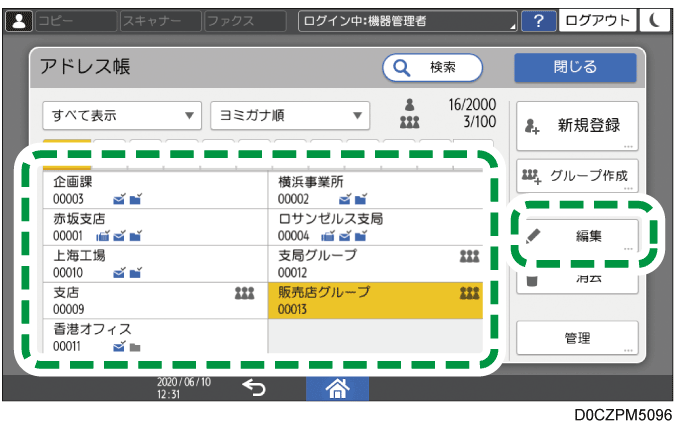Click the 閉じる button
Image resolution: width=675 pixels, height=427 pixels.
click(x=575, y=68)
